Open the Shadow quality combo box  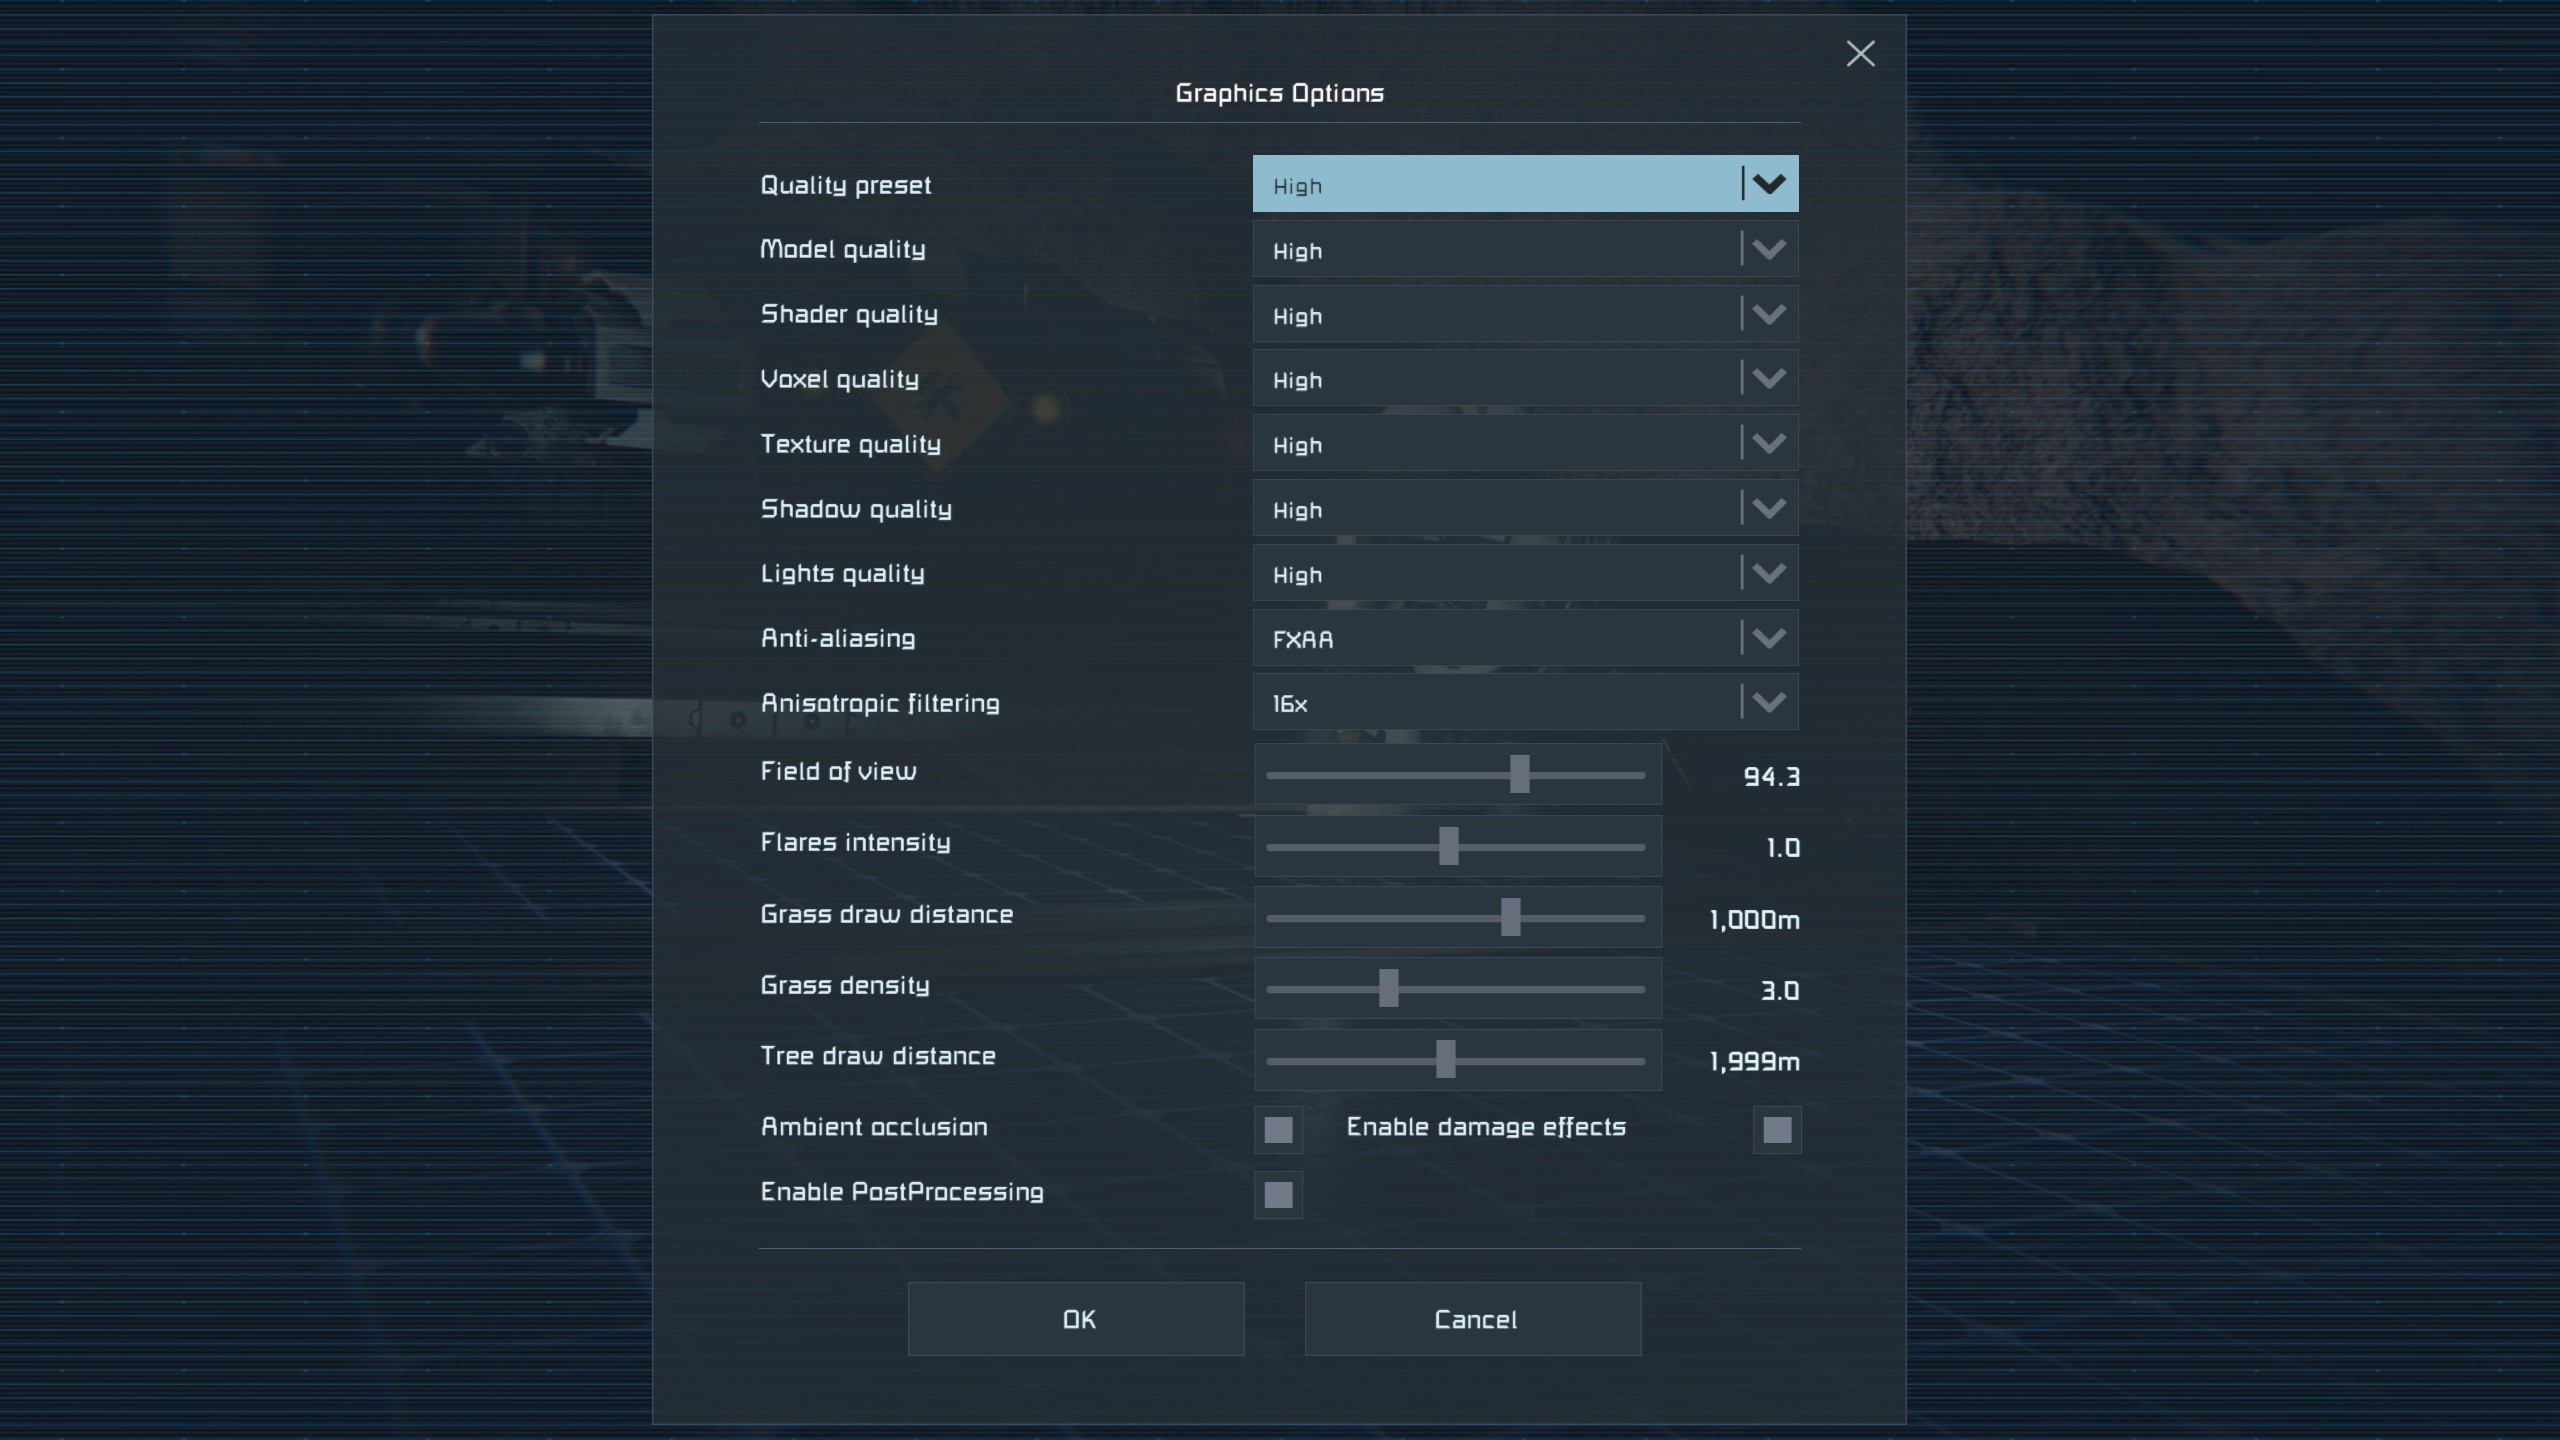(x=1524, y=509)
